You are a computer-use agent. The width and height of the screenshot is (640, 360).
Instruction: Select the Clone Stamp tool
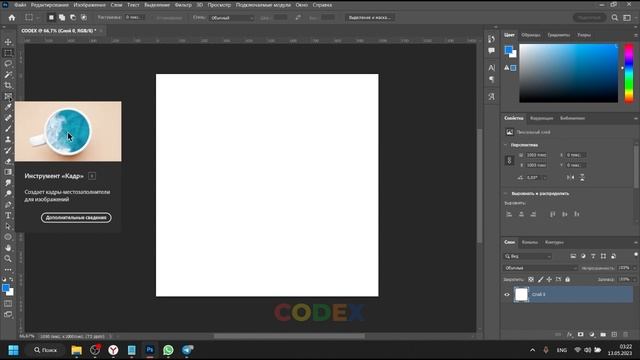click(8, 140)
